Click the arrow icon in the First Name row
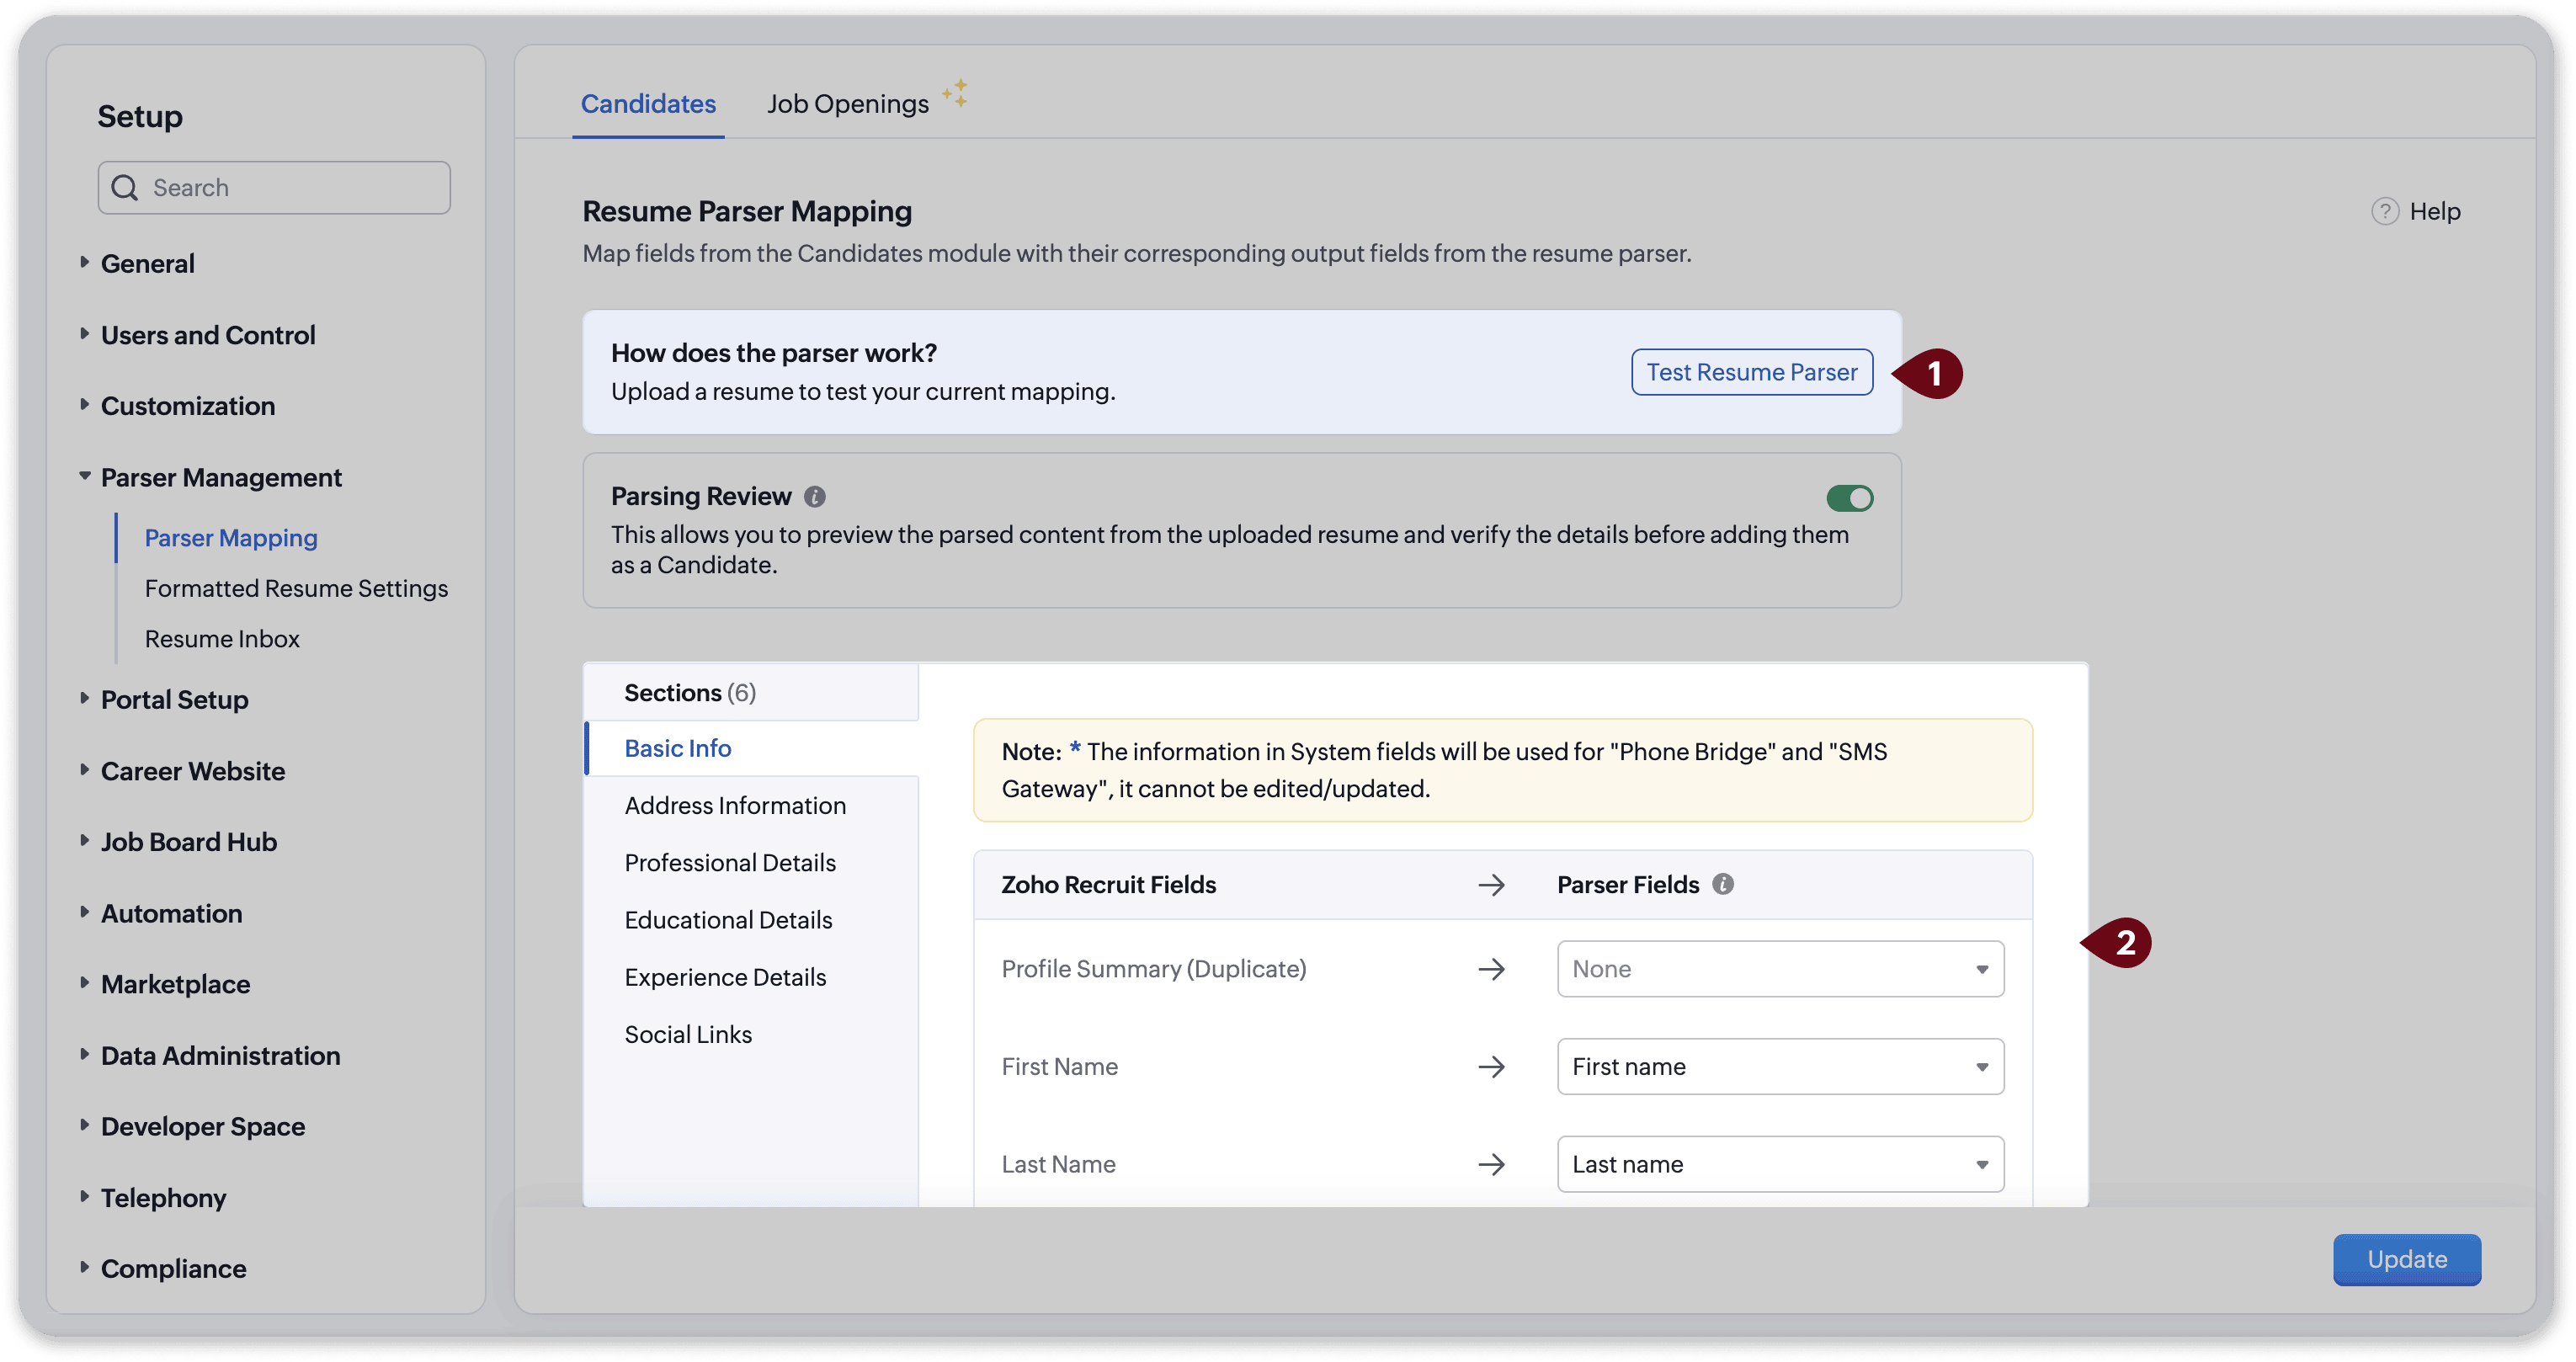This screenshot has height=1362, width=2576. pyautogui.click(x=1491, y=1067)
